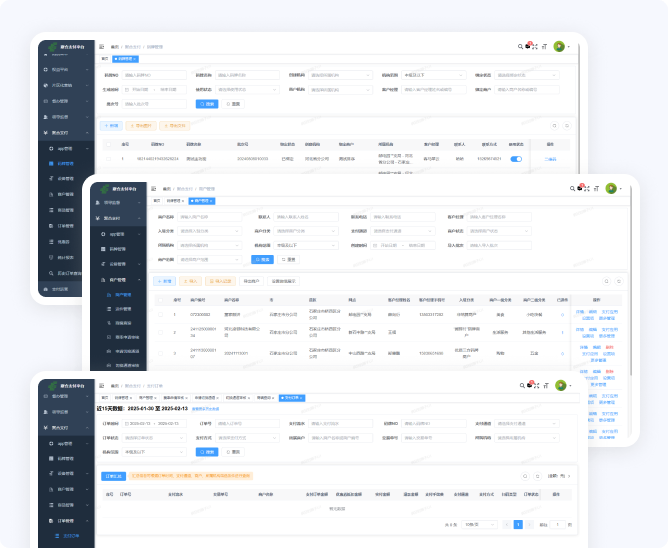This screenshot has width=668, height=548.
Task: Open notification bell in top window header
Action: click(x=528, y=46)
